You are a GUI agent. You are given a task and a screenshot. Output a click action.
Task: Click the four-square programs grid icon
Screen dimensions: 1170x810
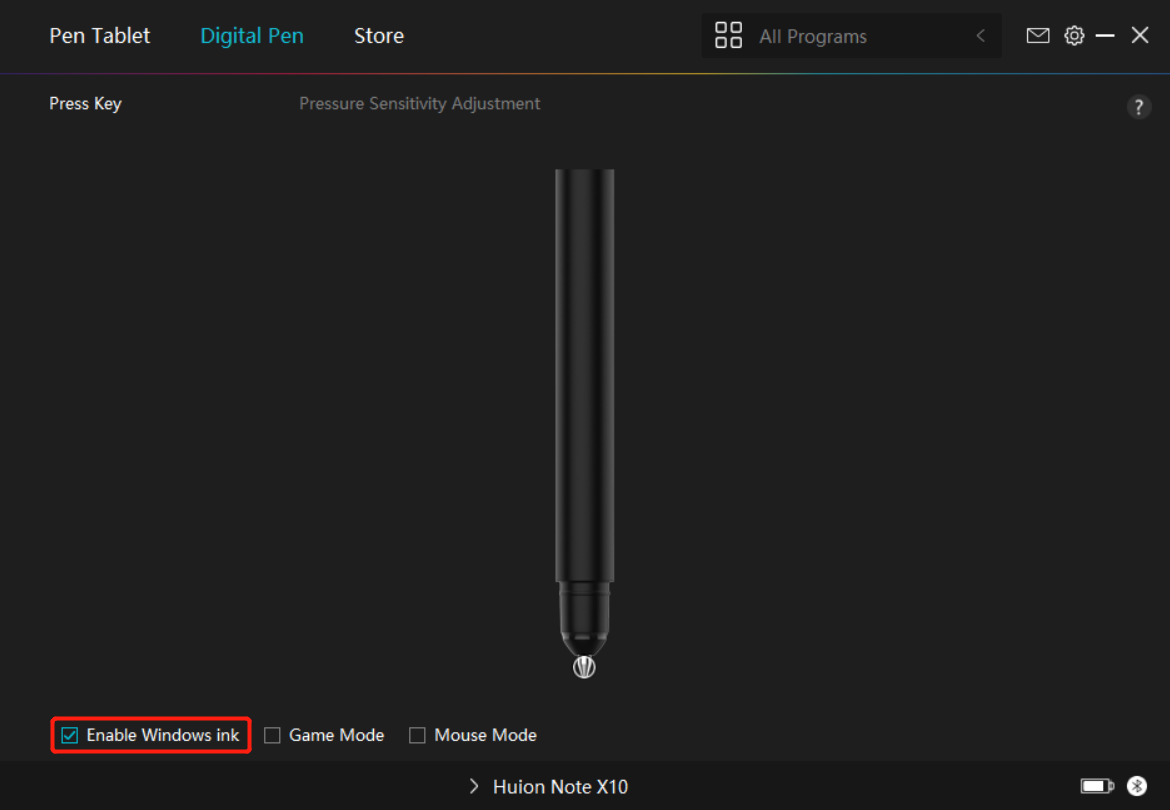(x=729, y=36)
